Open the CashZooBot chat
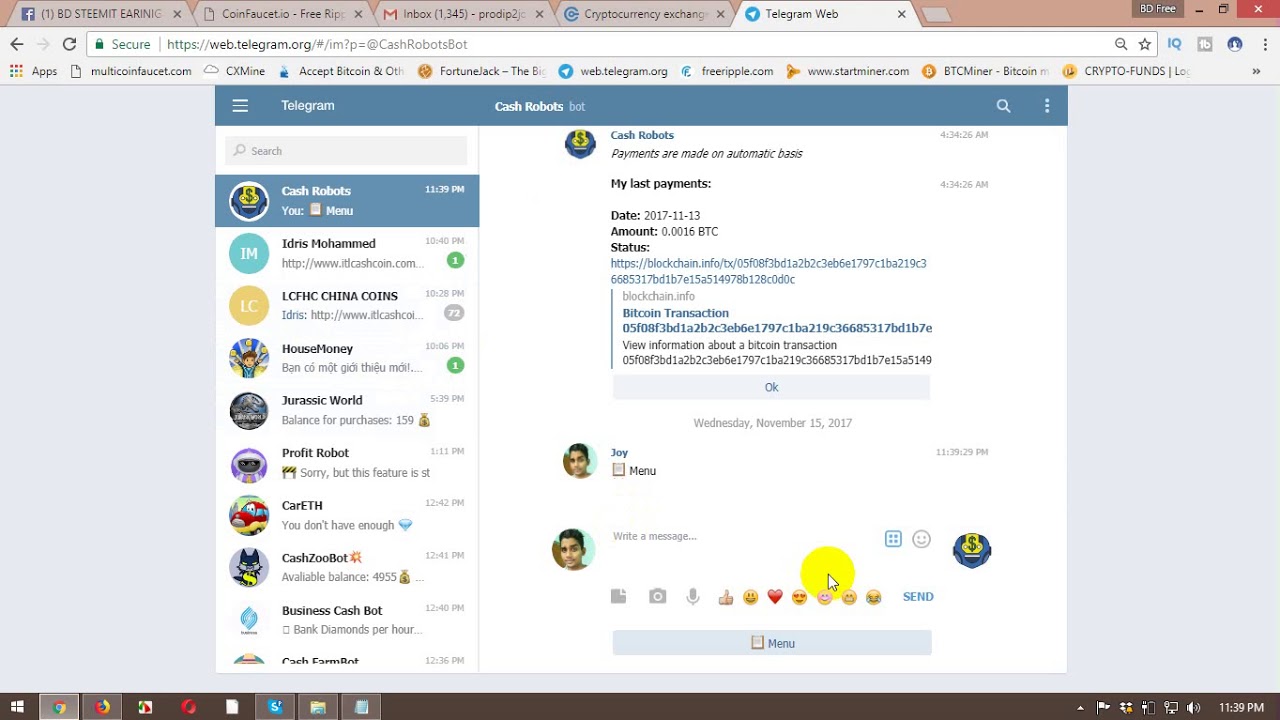The height and width of the screenshot is (720, 1280). (347, 568)
